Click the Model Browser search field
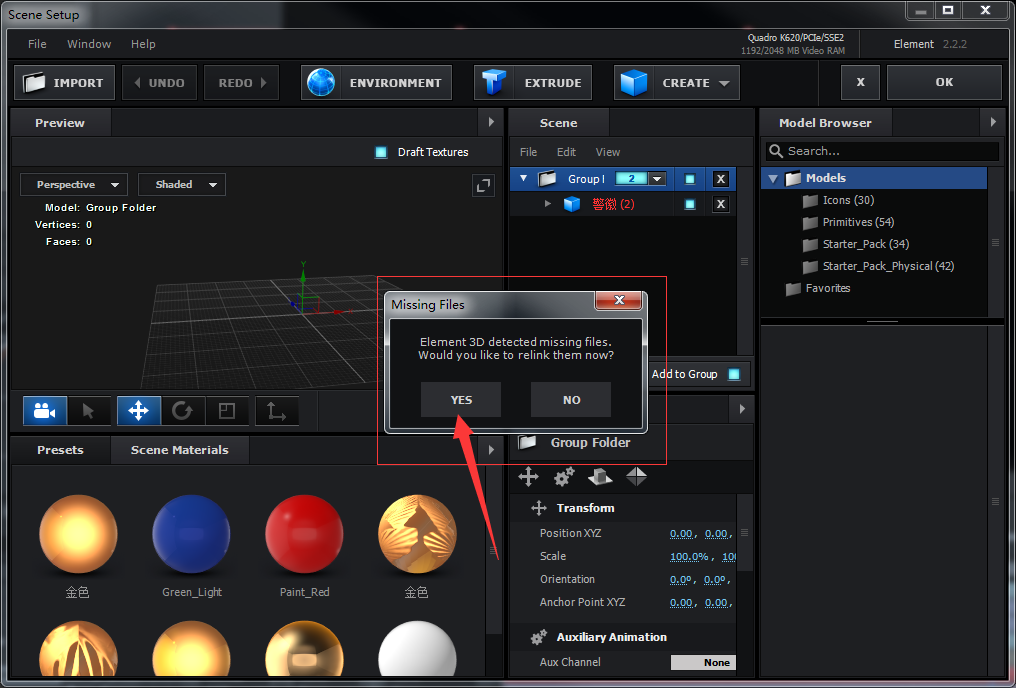 click(883, 151)
